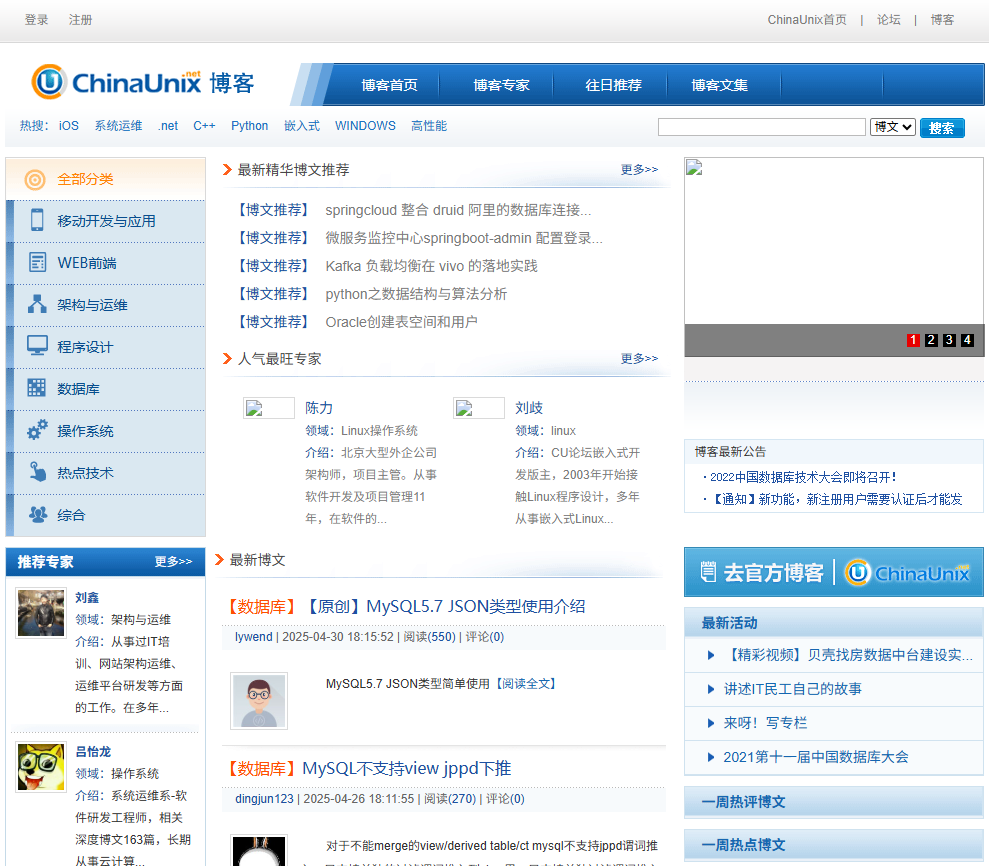This screenshot has height=866, width=989.
Task: Click the 嵌入式 hot search link
Action: click(301, 126)
